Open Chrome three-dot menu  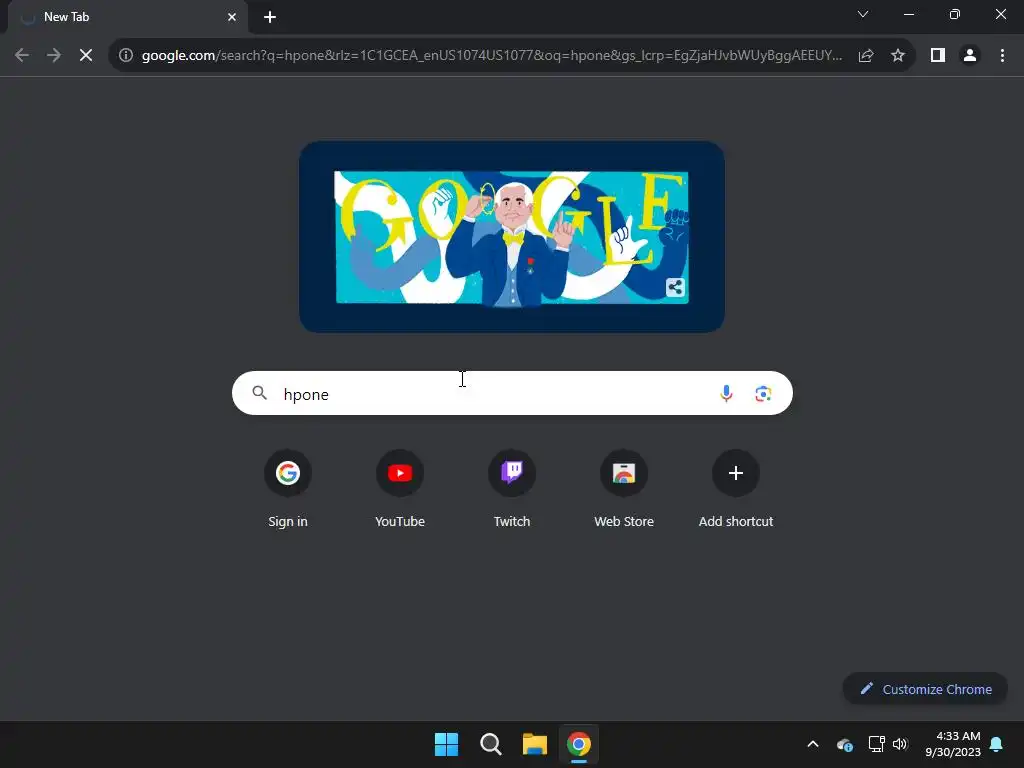tap(1002, 56)
